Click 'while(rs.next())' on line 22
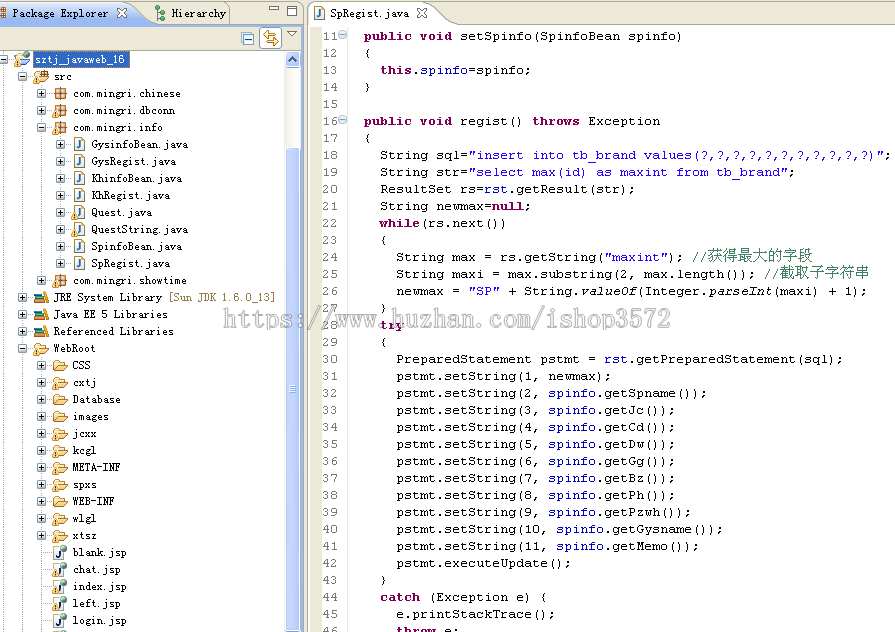Screen dimensions: 895x632 coord(442,223)
